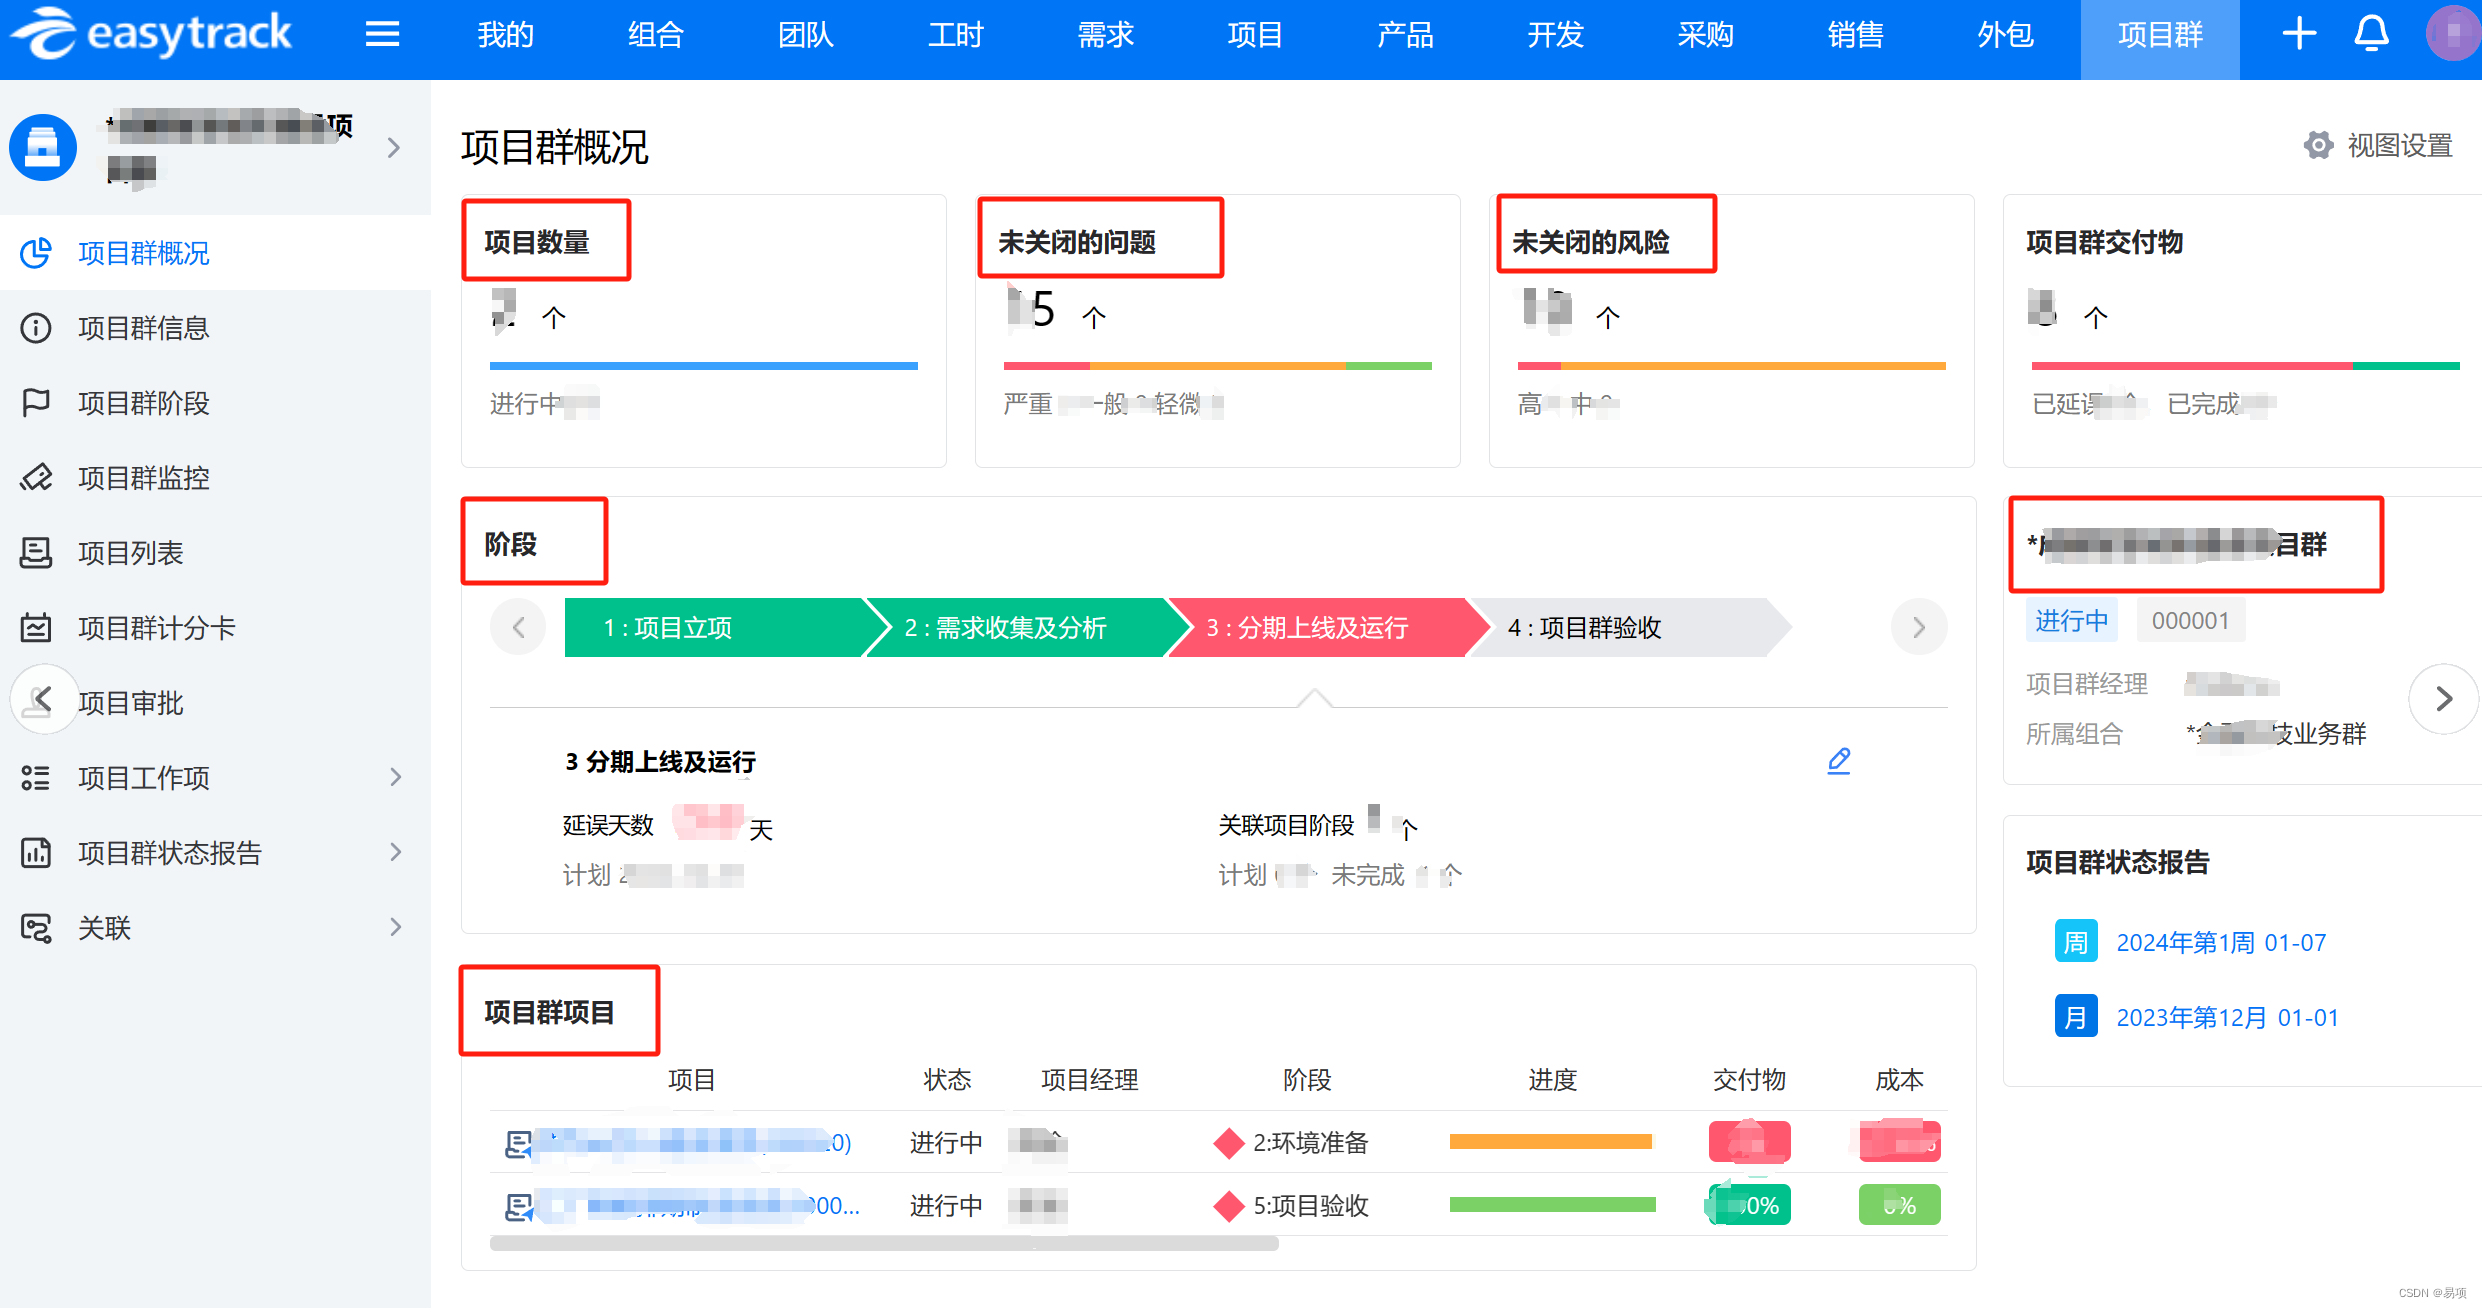The width and height of the screenshot is (2482, 1308).
Task: Open the 2024年第1周 01-07 report
Action: [x=2220, y=942]
